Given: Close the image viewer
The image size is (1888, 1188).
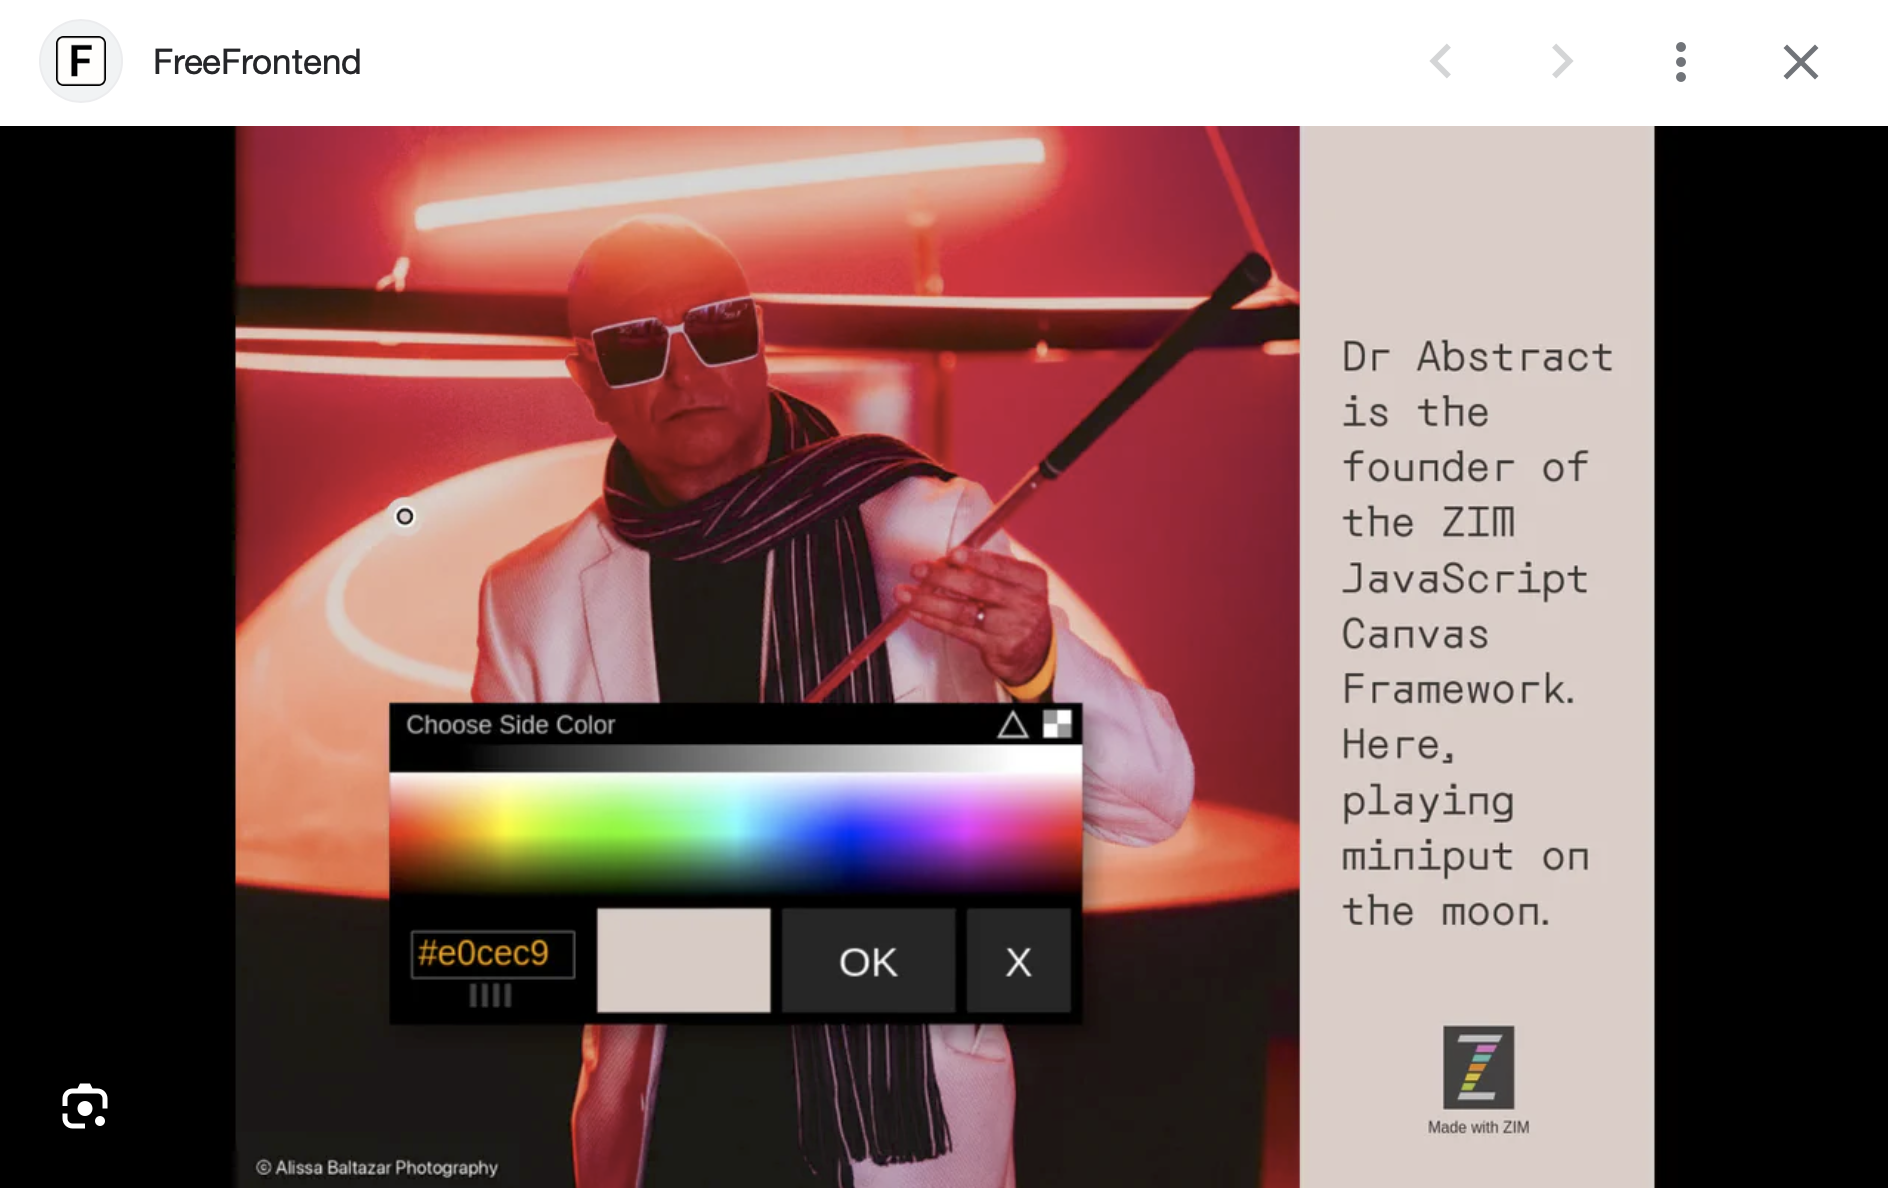Looking at the screenshot, I should click(1800, 62).
